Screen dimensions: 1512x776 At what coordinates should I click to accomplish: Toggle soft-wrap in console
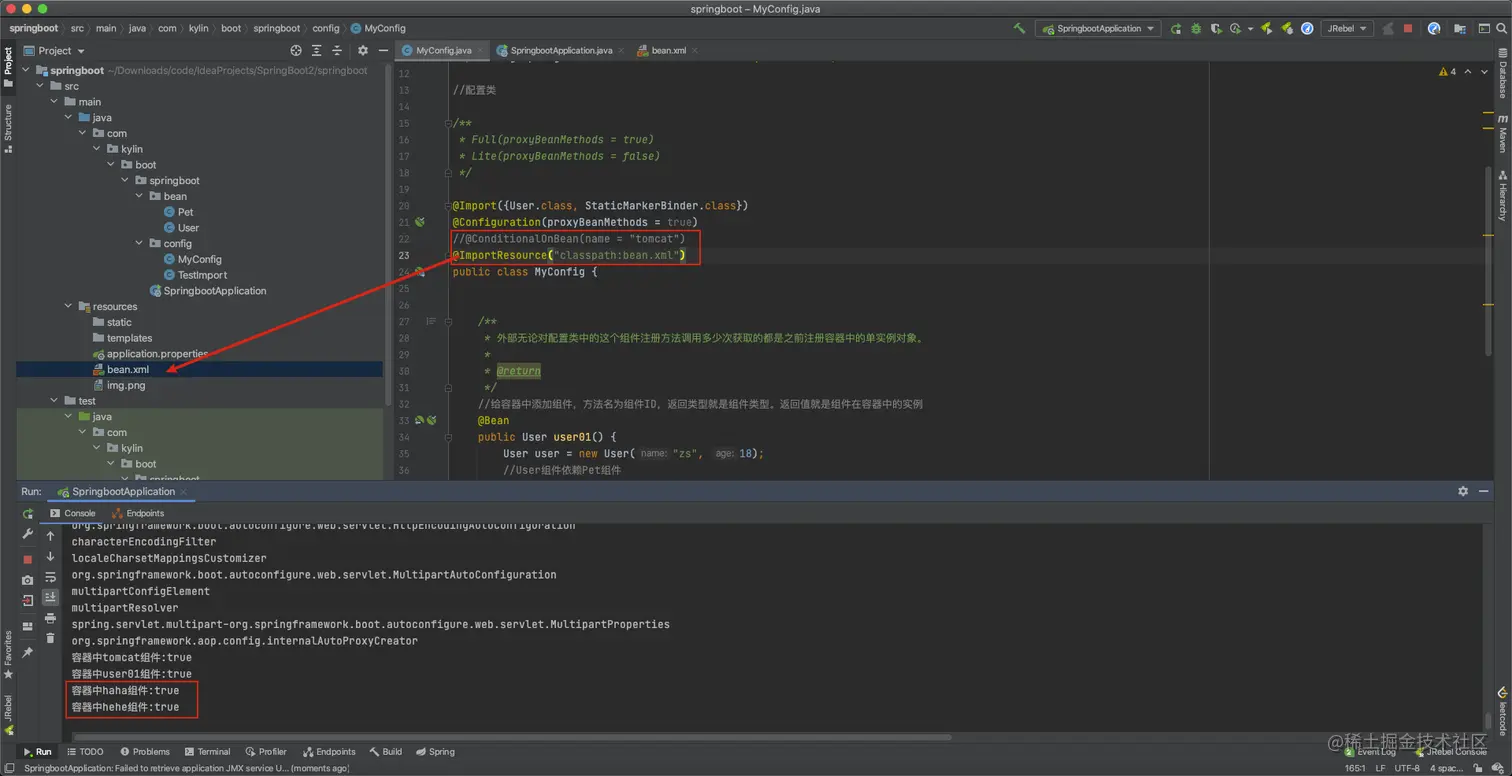(x=50, y=577)
